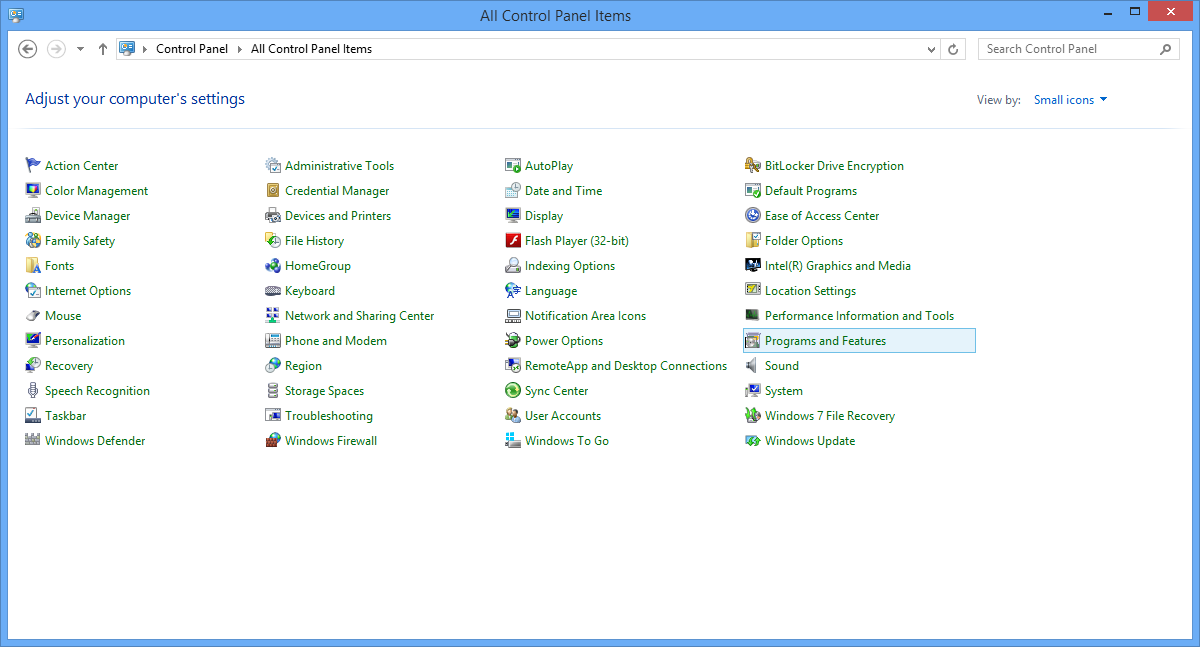Open Performance Information and Tools link
1200x647 pixels.
point(859,316)
